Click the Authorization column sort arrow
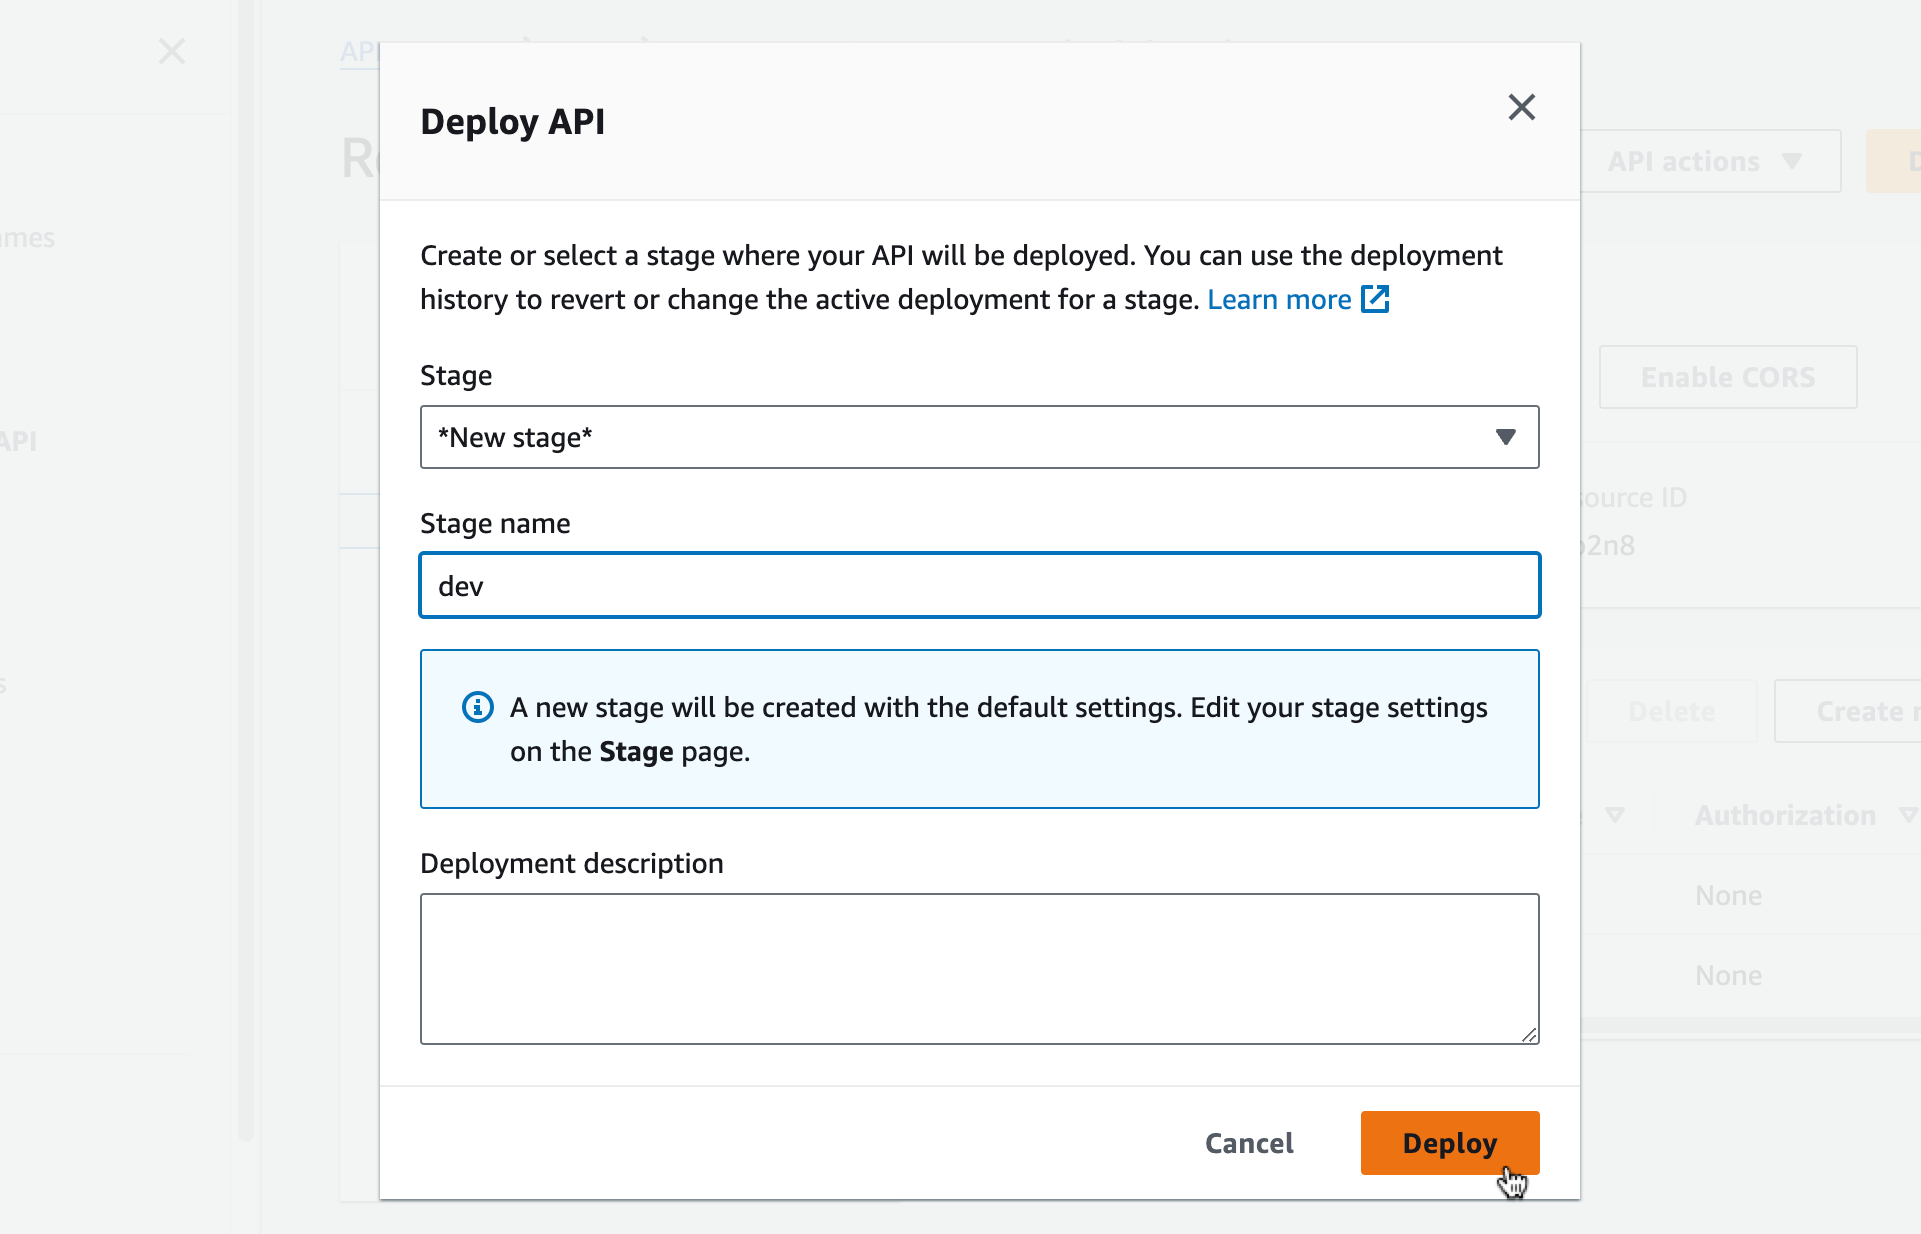Screen dimensions: 1921x1234 (1908, 815)
